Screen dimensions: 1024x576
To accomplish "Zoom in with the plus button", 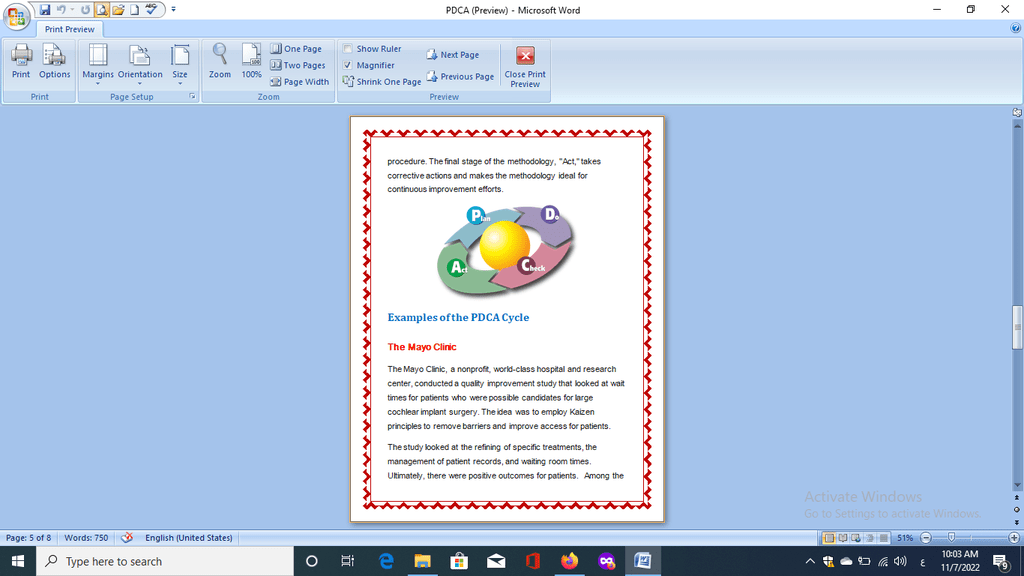I will pyautogui.click(x=1014, y=538).
